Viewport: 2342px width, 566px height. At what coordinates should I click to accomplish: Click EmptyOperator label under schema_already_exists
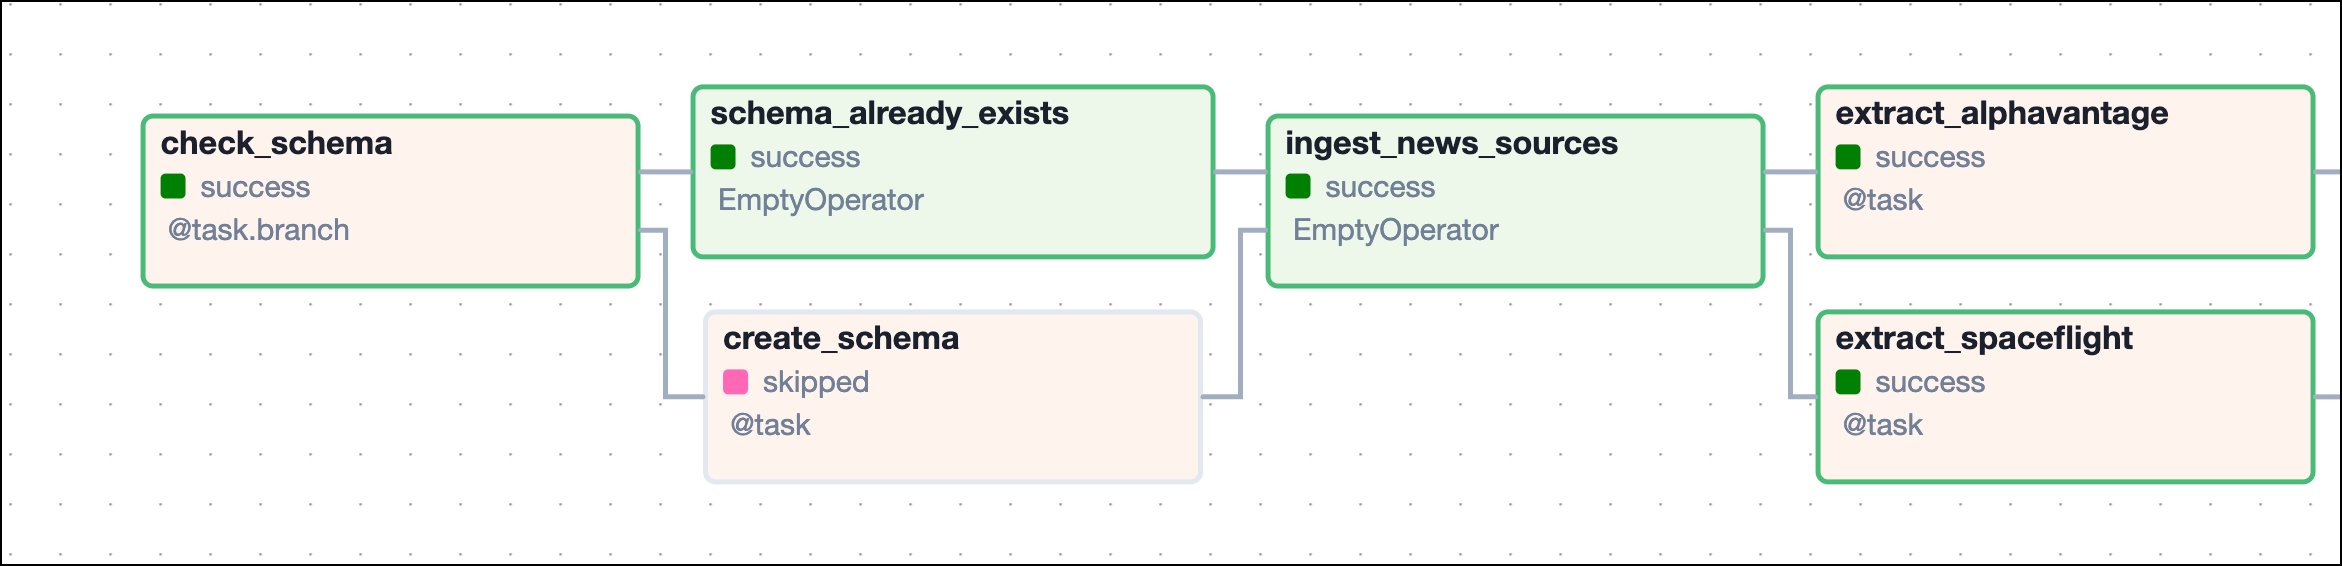pyautogui.click(x=820, y=200)
